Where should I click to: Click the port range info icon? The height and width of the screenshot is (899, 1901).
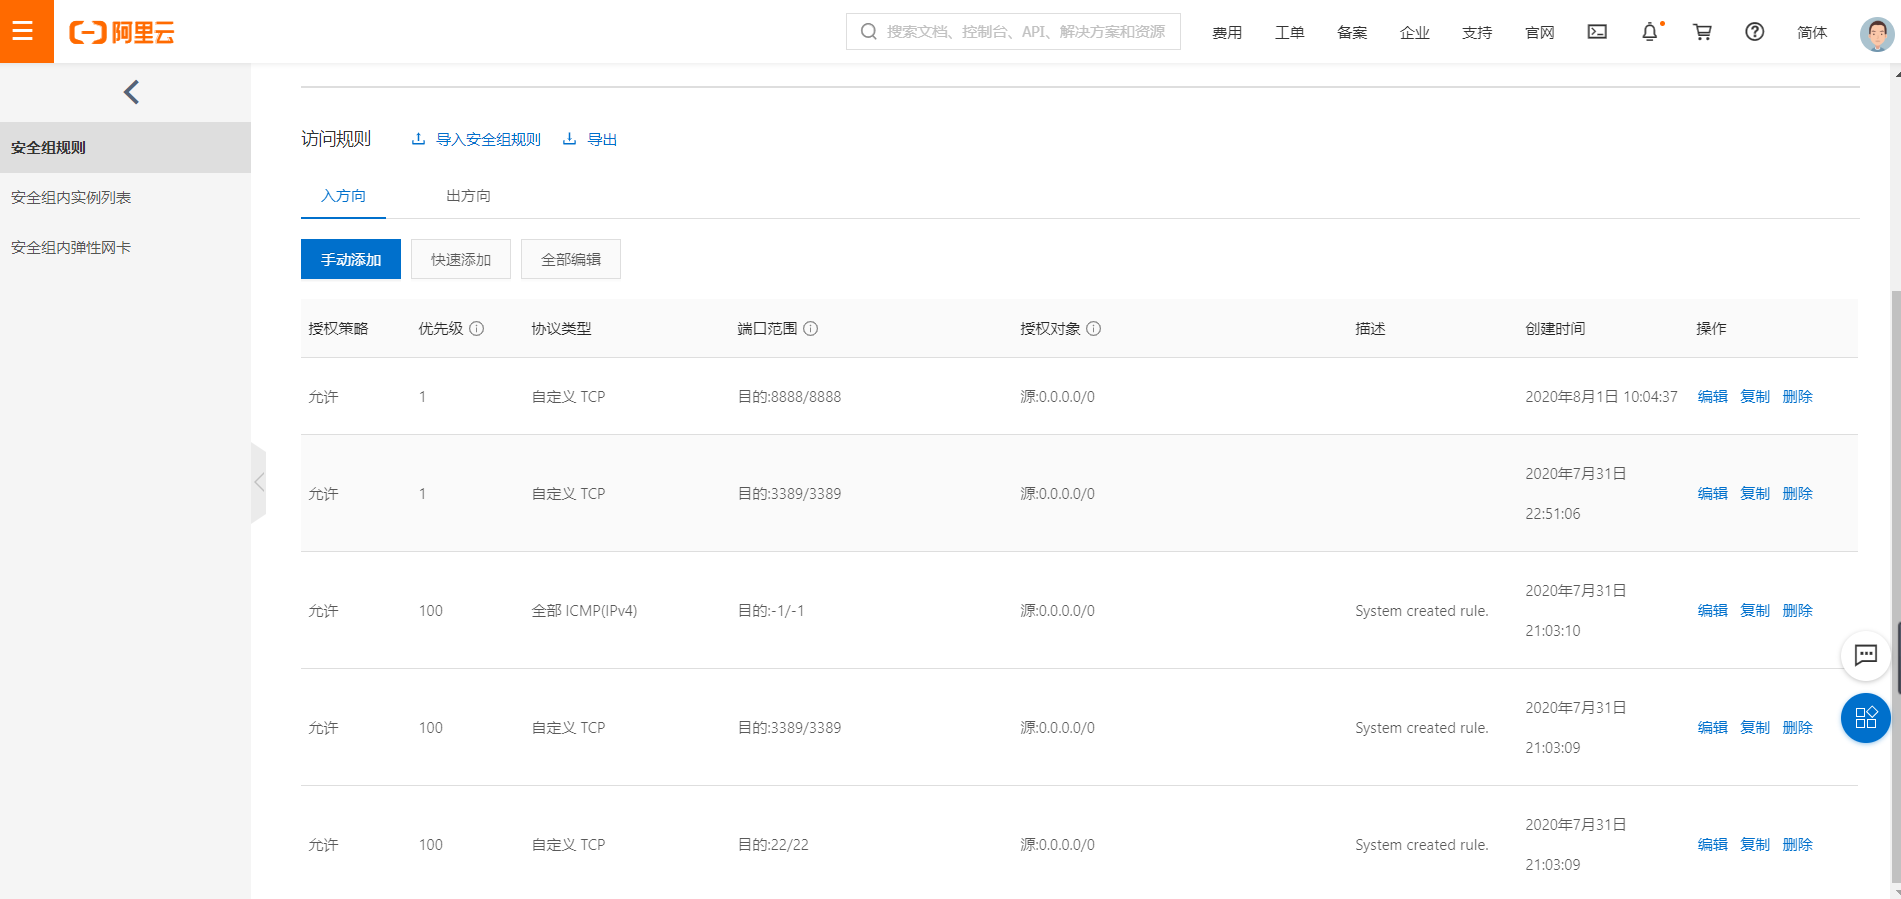point(811,328)
